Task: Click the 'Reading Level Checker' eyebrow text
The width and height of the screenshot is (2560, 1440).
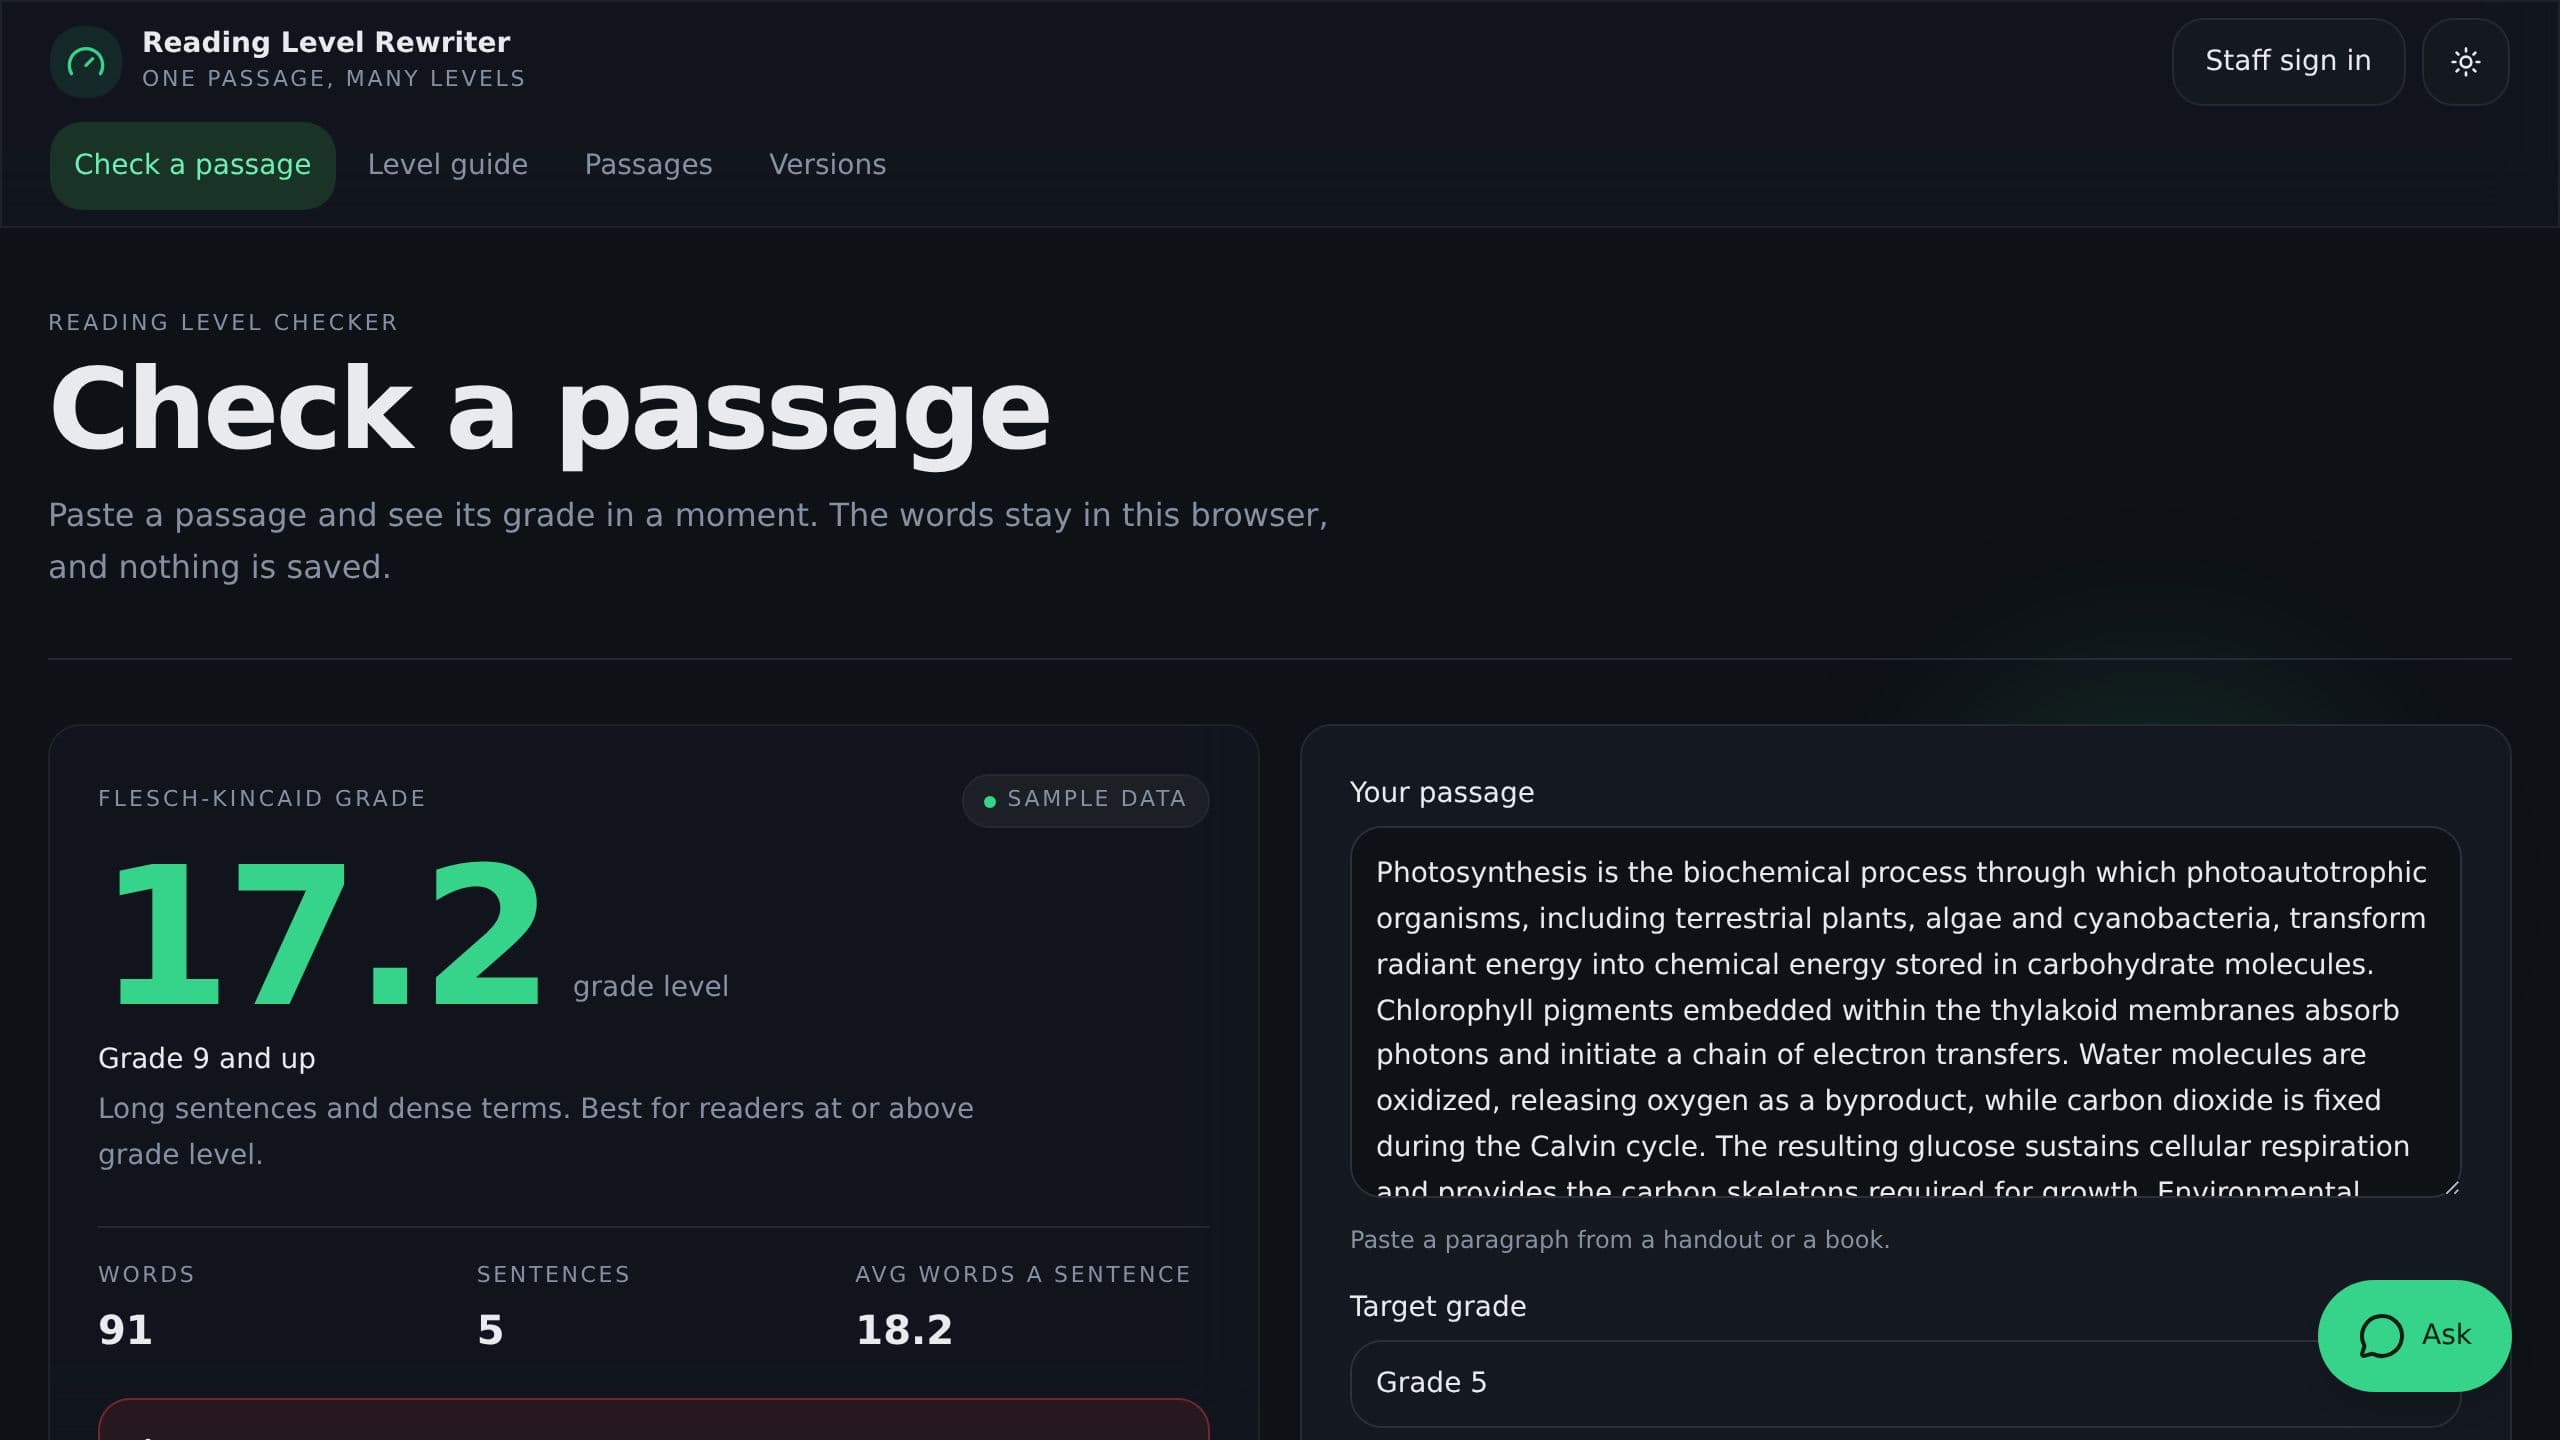Action: coord(223,323)
